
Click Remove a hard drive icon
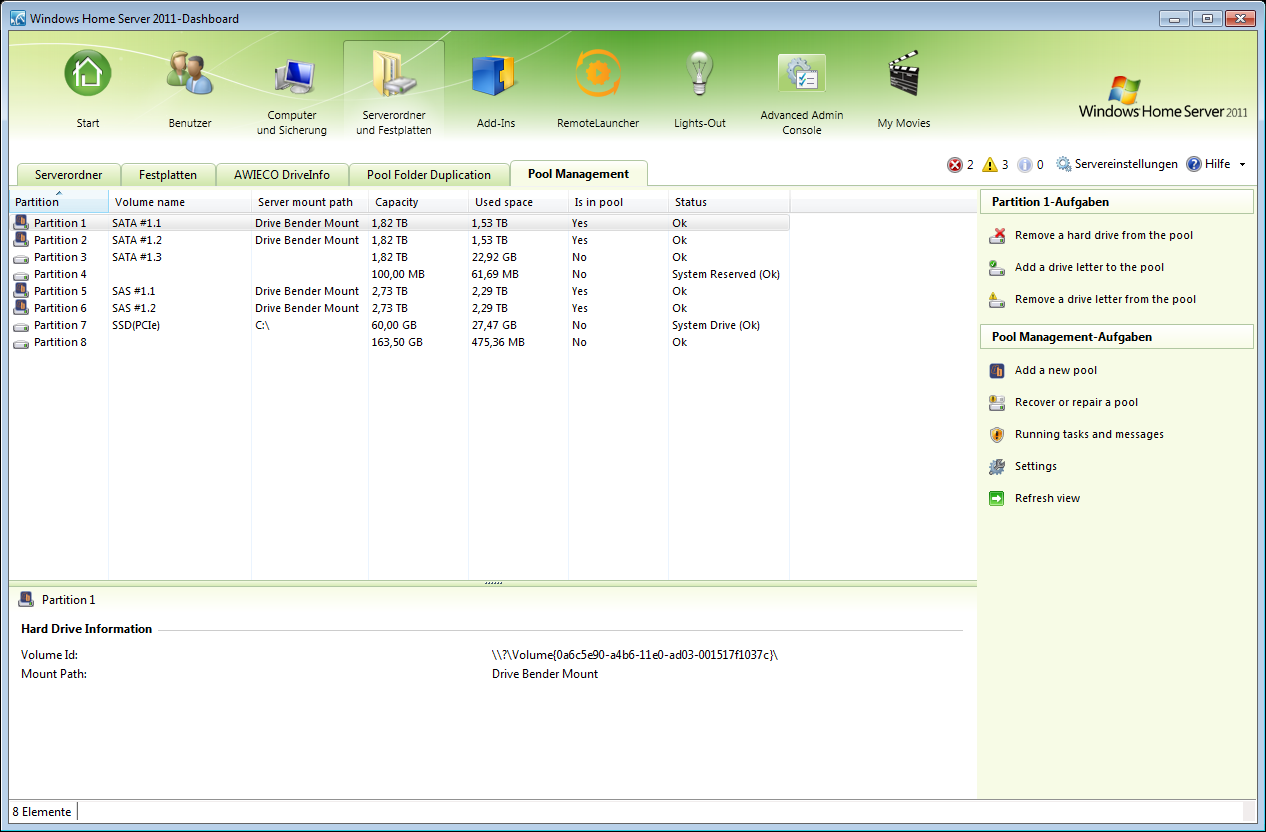point(997,236)
